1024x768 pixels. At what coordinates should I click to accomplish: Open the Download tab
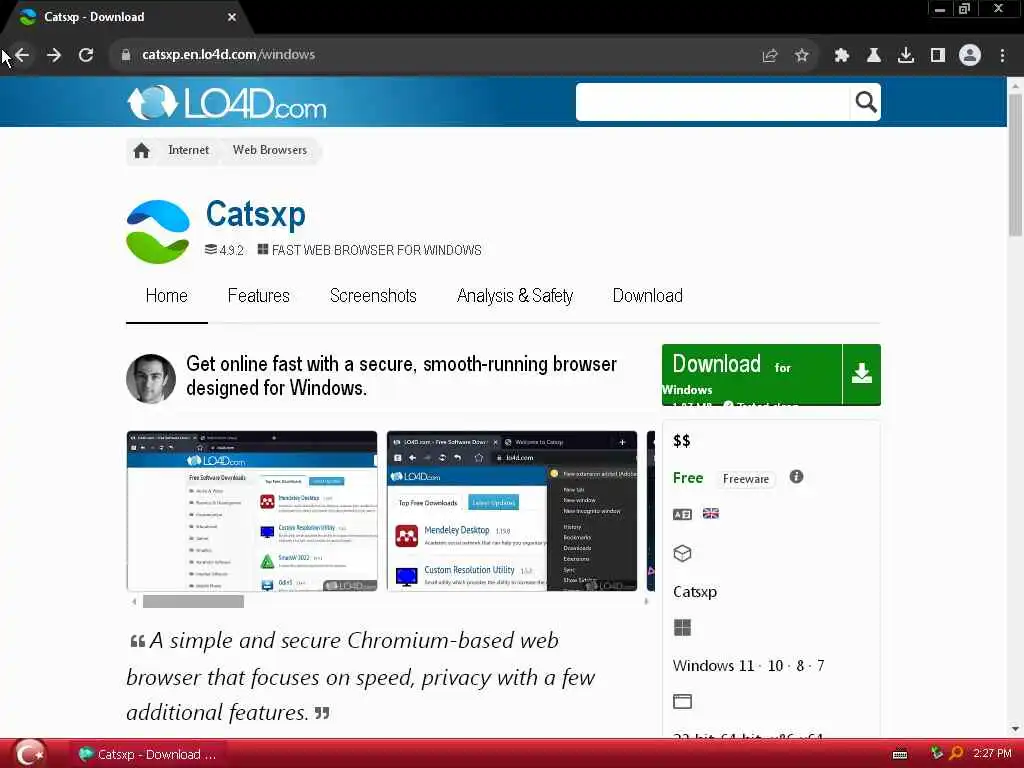pyautogui.click(x=647, y=296)
